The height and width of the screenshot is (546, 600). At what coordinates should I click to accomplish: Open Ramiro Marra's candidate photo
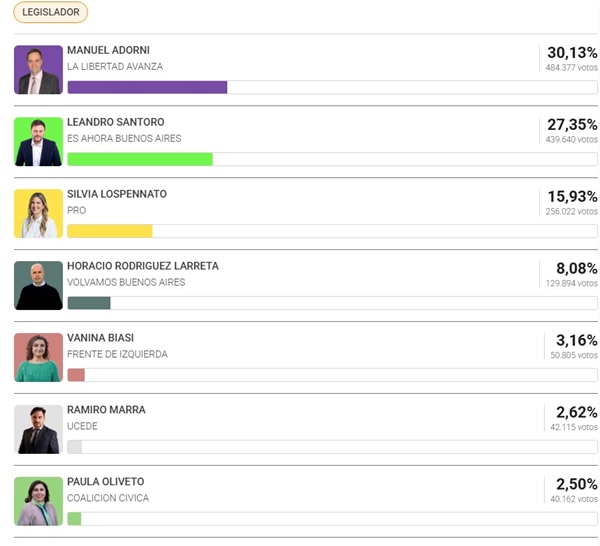[38, 429]
